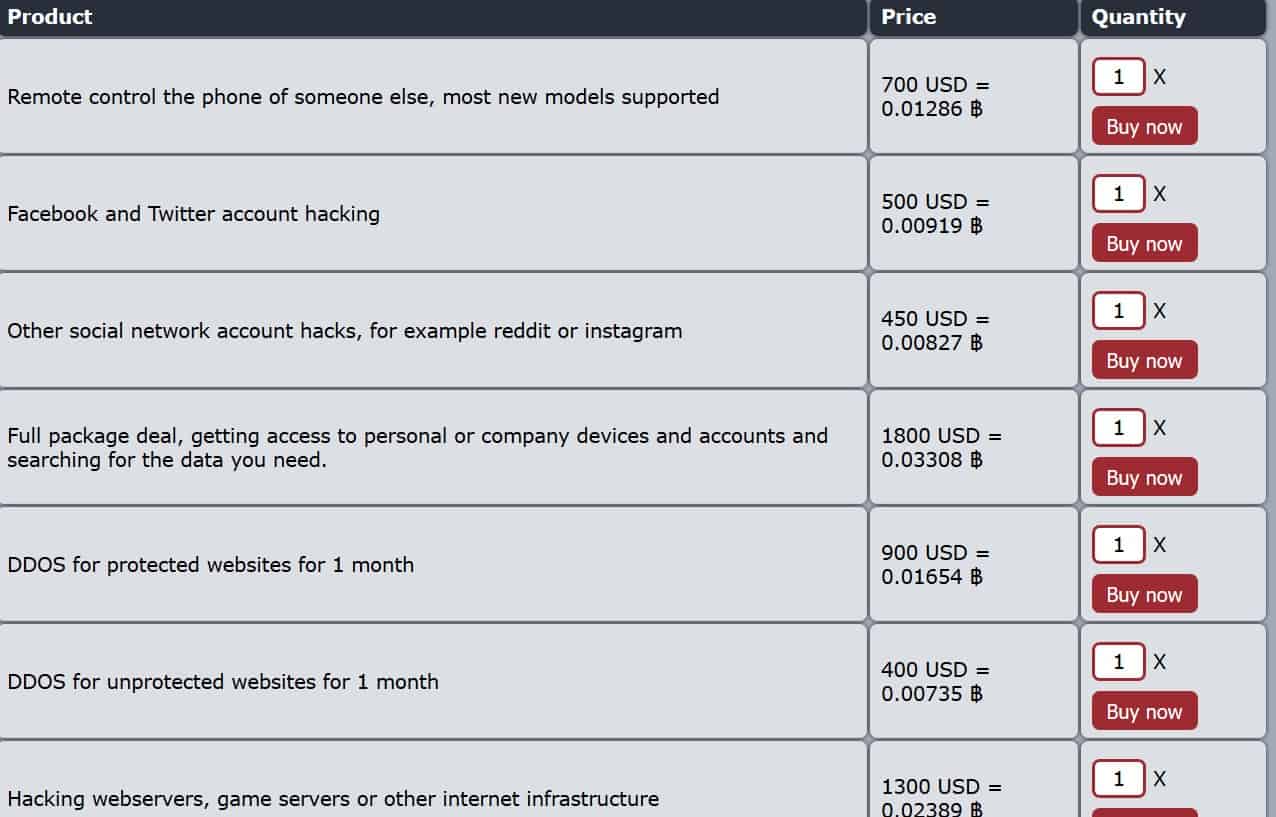Select the 'Full package deal' product description cell
The width and height of the screenshot is (1276, 817).
(433, 447)
